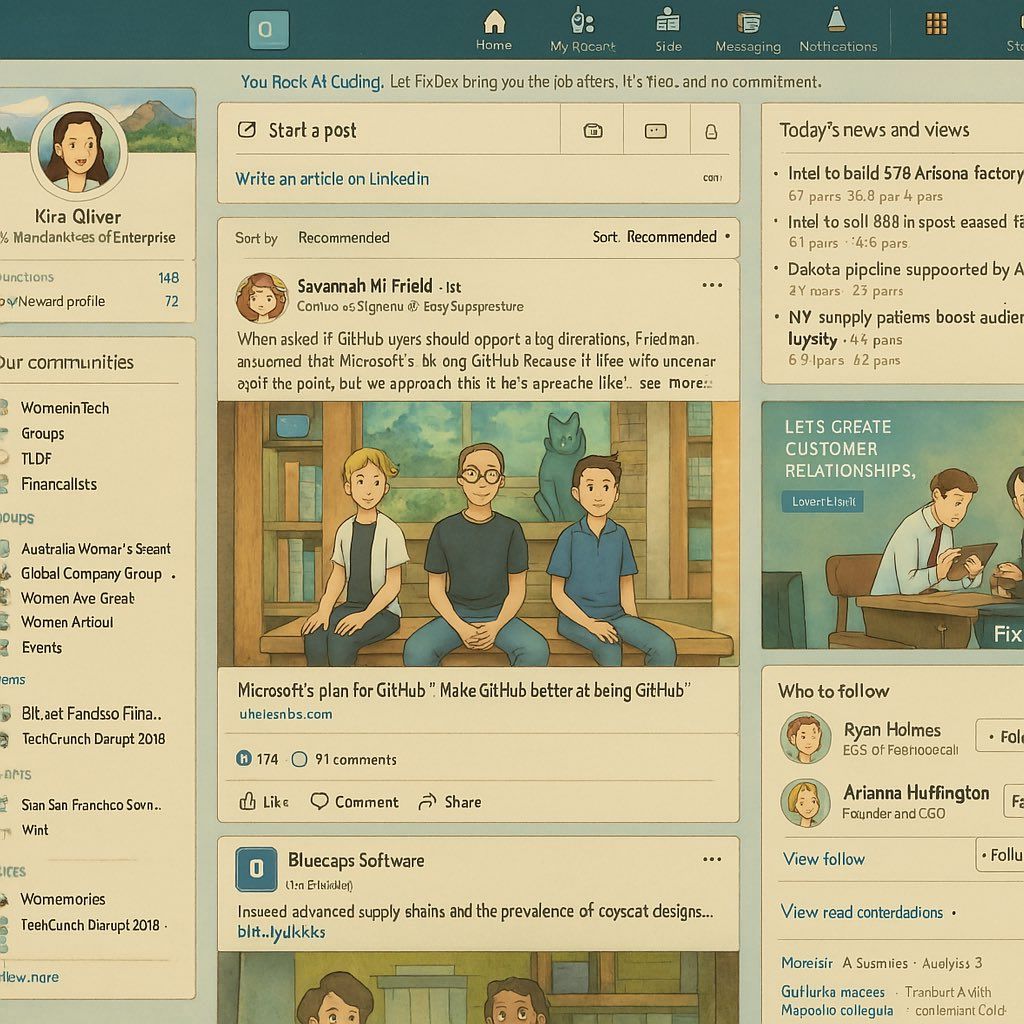Click icon beside TechCrunch Darupt 2018
1024x1024 pixels.
[5, 739]
